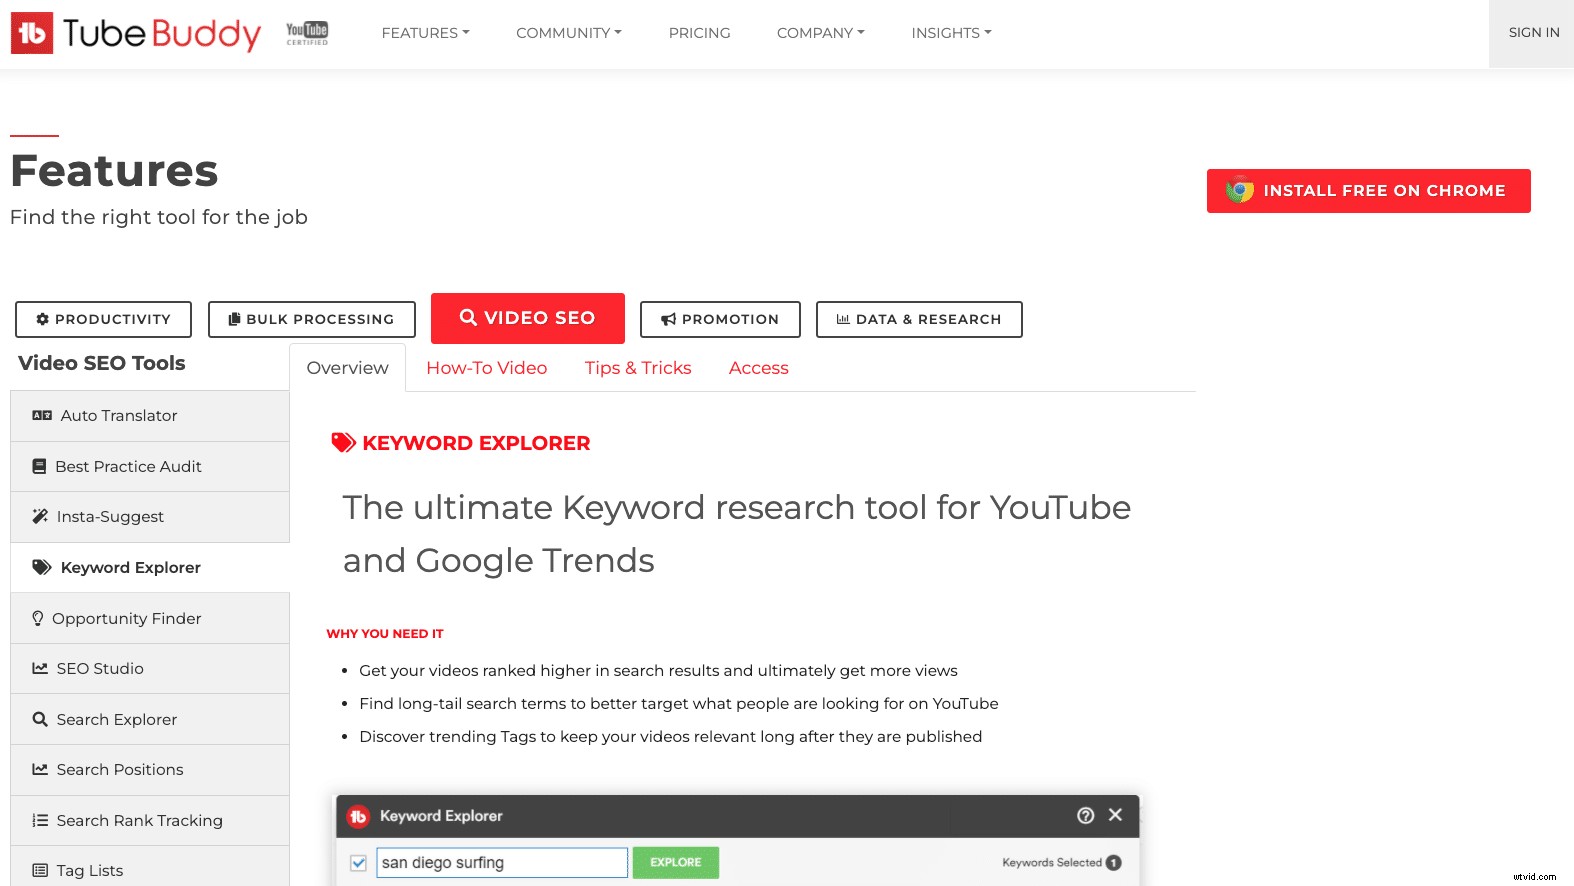Click 'Find the right tool for the job'

(159, 217)
